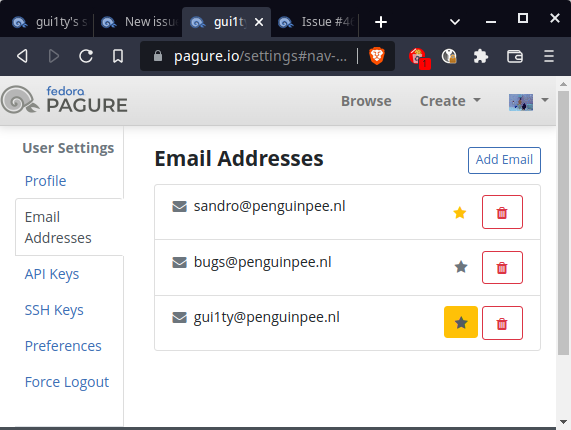Open the browser extensions puzzle icon

click(x=481, y=56)
